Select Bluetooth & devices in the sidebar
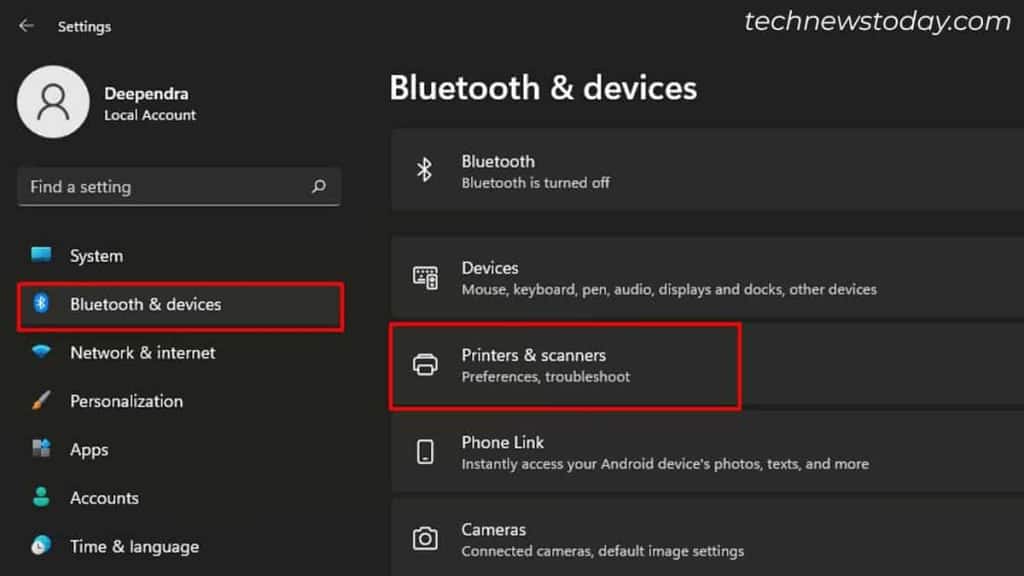 coord(143,304)
